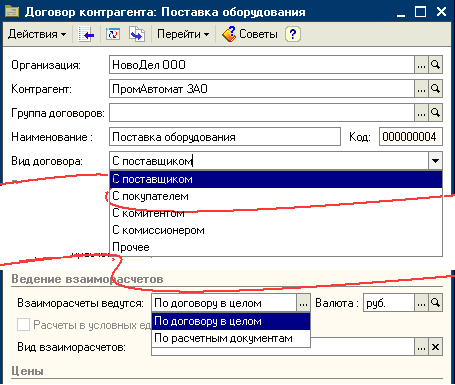Close the Договор контрагента window
Screen dimensions: 455x385
tap(441, 12)
